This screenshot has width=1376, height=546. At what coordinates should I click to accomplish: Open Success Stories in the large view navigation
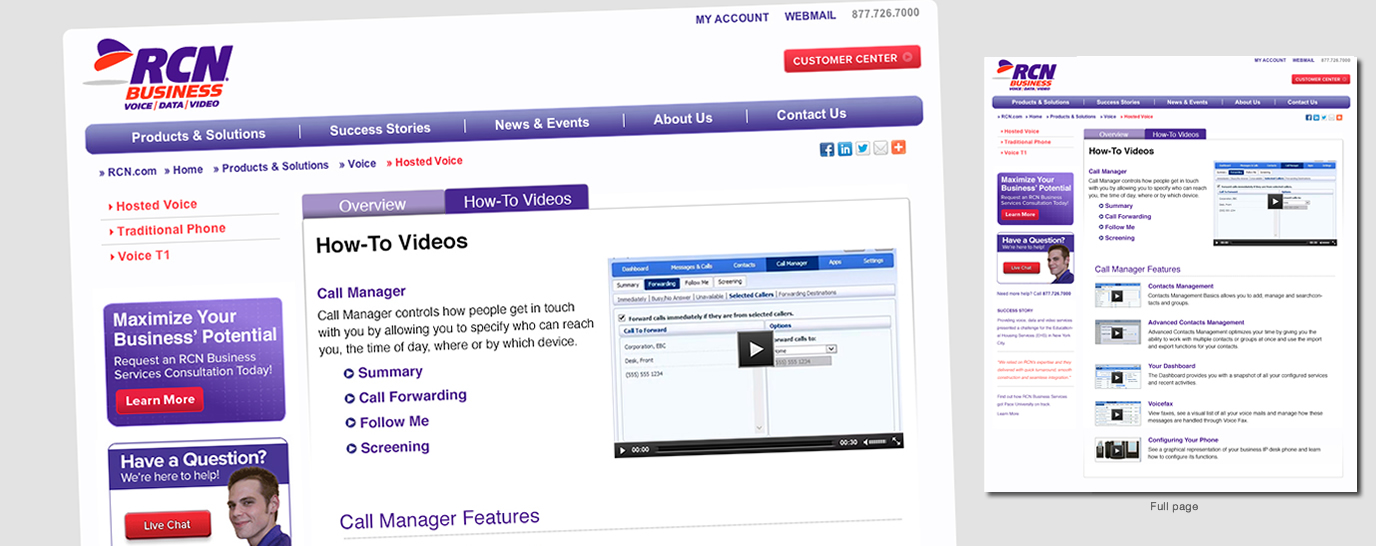[380, 129]
